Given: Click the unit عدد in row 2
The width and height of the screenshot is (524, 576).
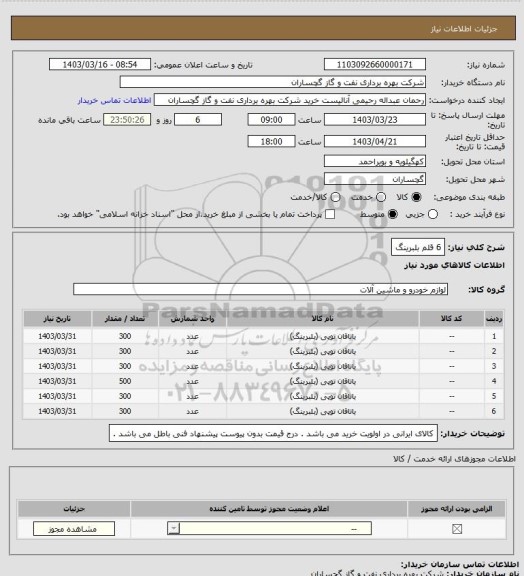Looking at the screenshot, I should coord(192,351).
